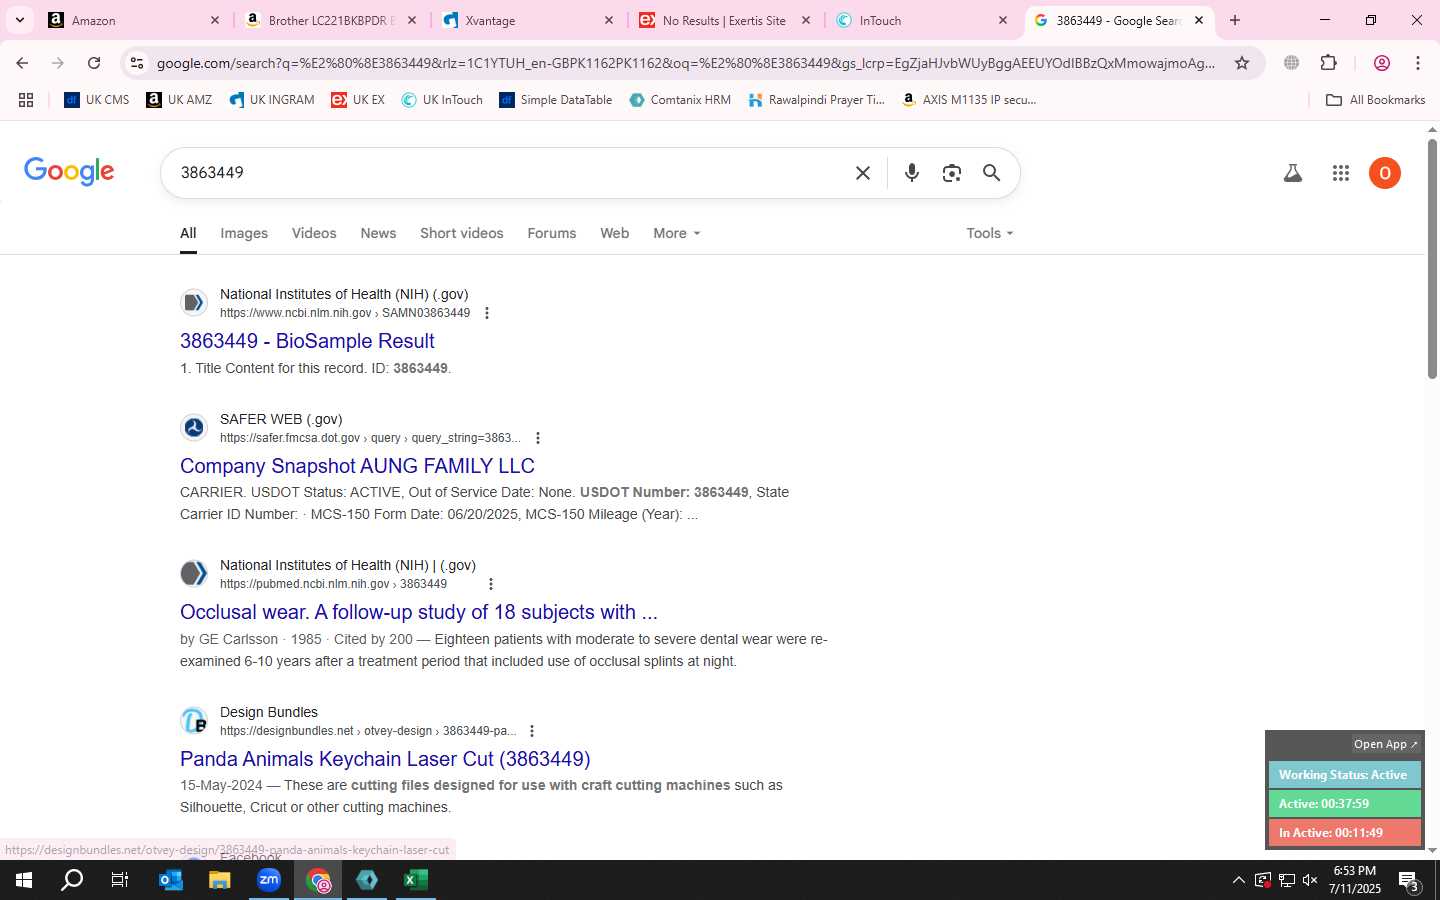The image size is (1440, 900).
Task: Open the bookmarks bar apps grid icon
Action: pyautogui.click(x=26, y=100)
